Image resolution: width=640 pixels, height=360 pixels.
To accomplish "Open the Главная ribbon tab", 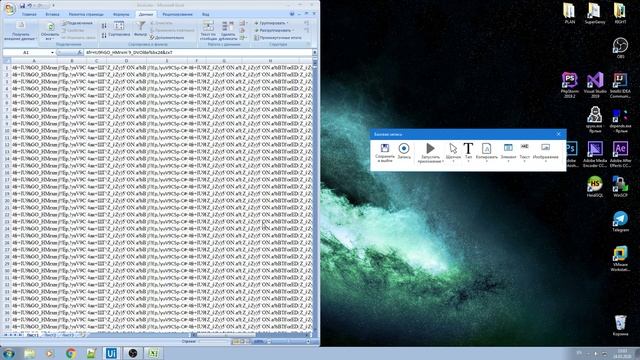I will coord(29,14).
